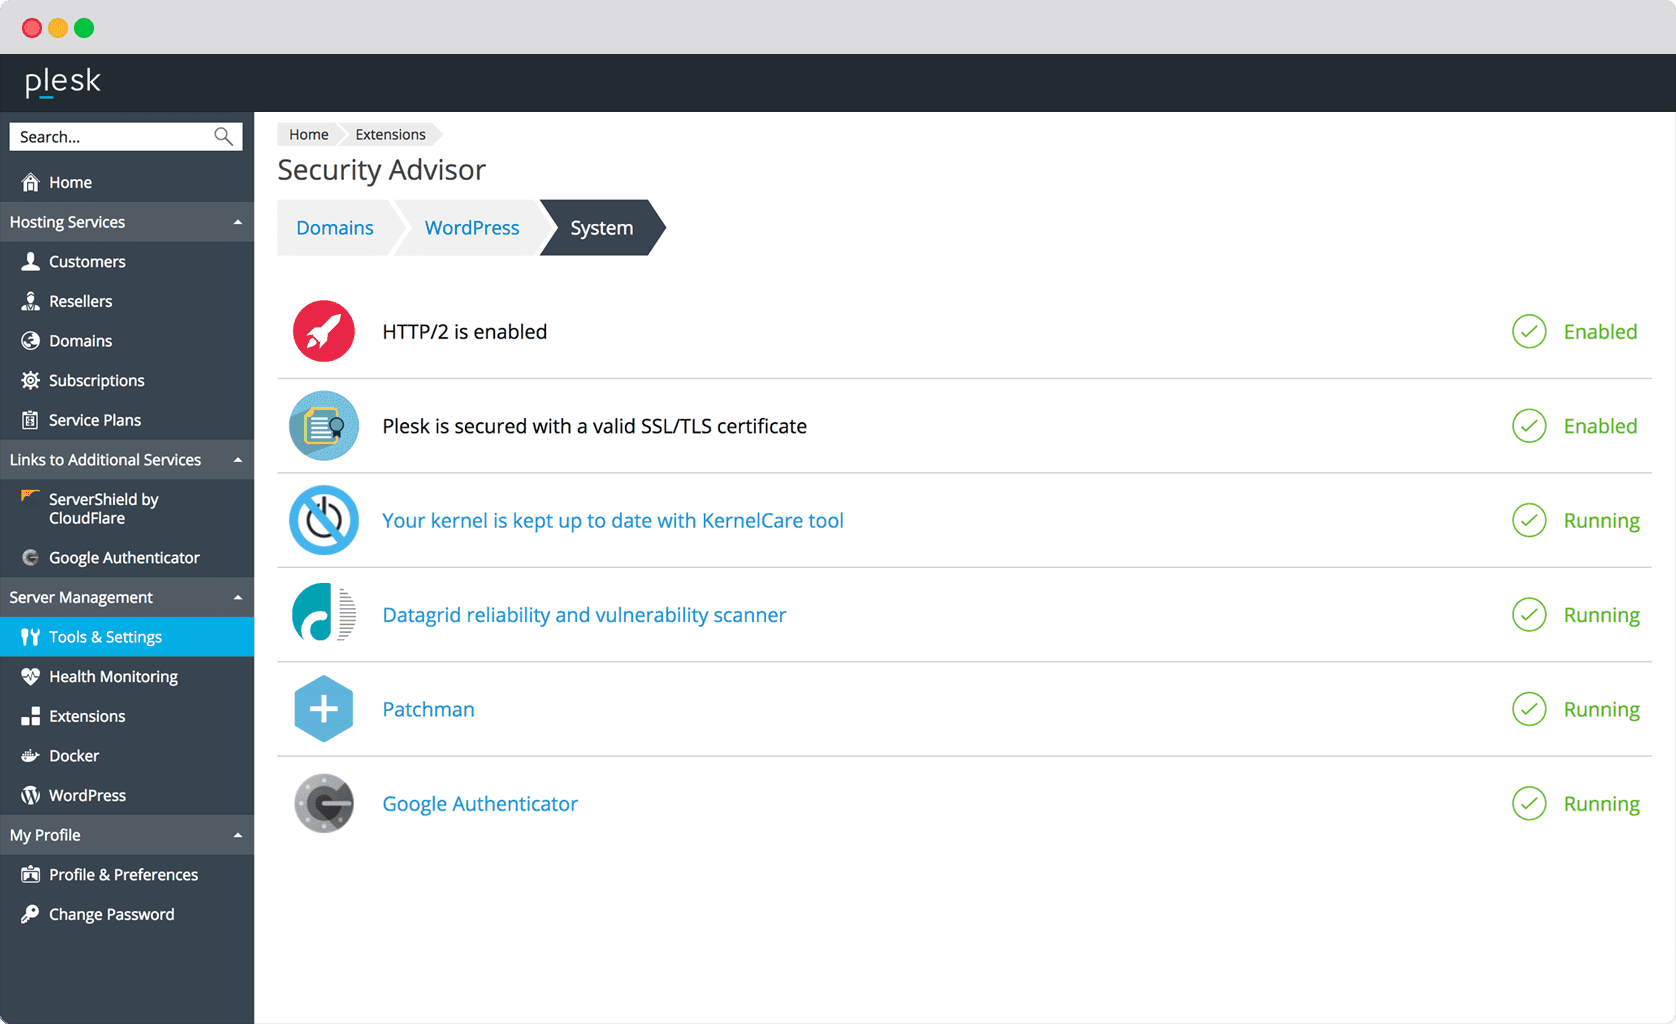The image size is (1676, 1024).
Task: Click the Plesk logo
Action: [63, 82]
